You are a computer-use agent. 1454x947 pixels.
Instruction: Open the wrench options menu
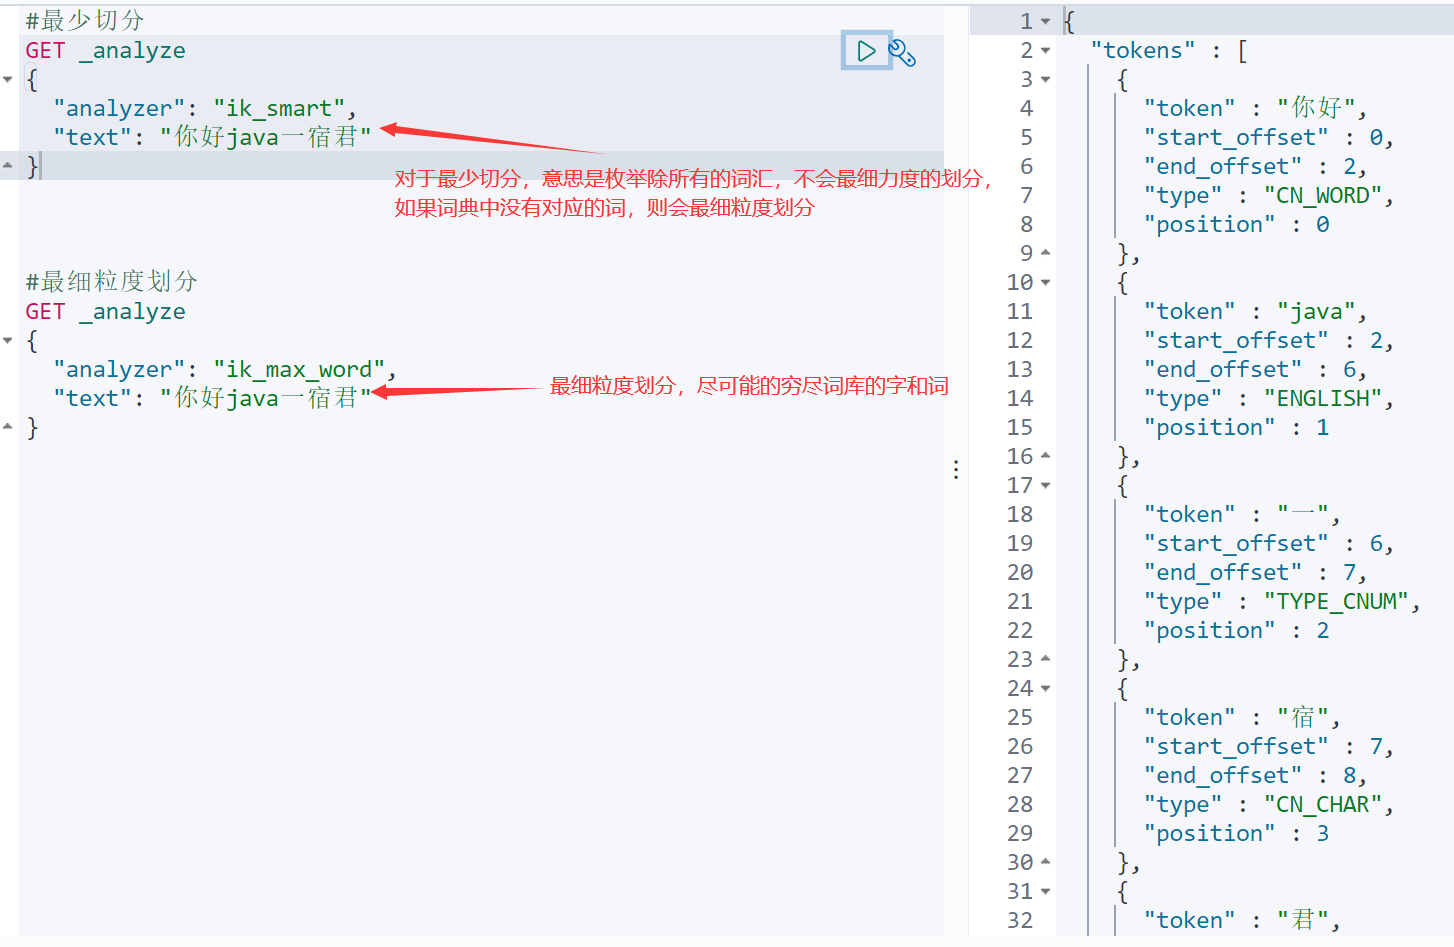[x=902, y=52]
